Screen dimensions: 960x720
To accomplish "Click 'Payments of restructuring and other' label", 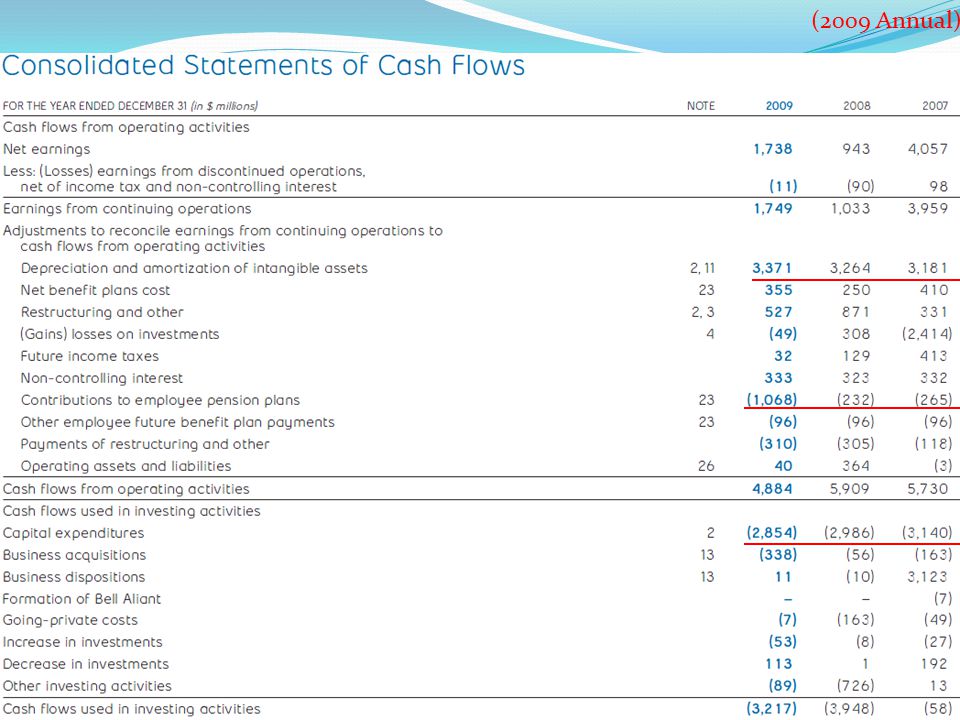I will click(x=144, y=444).
